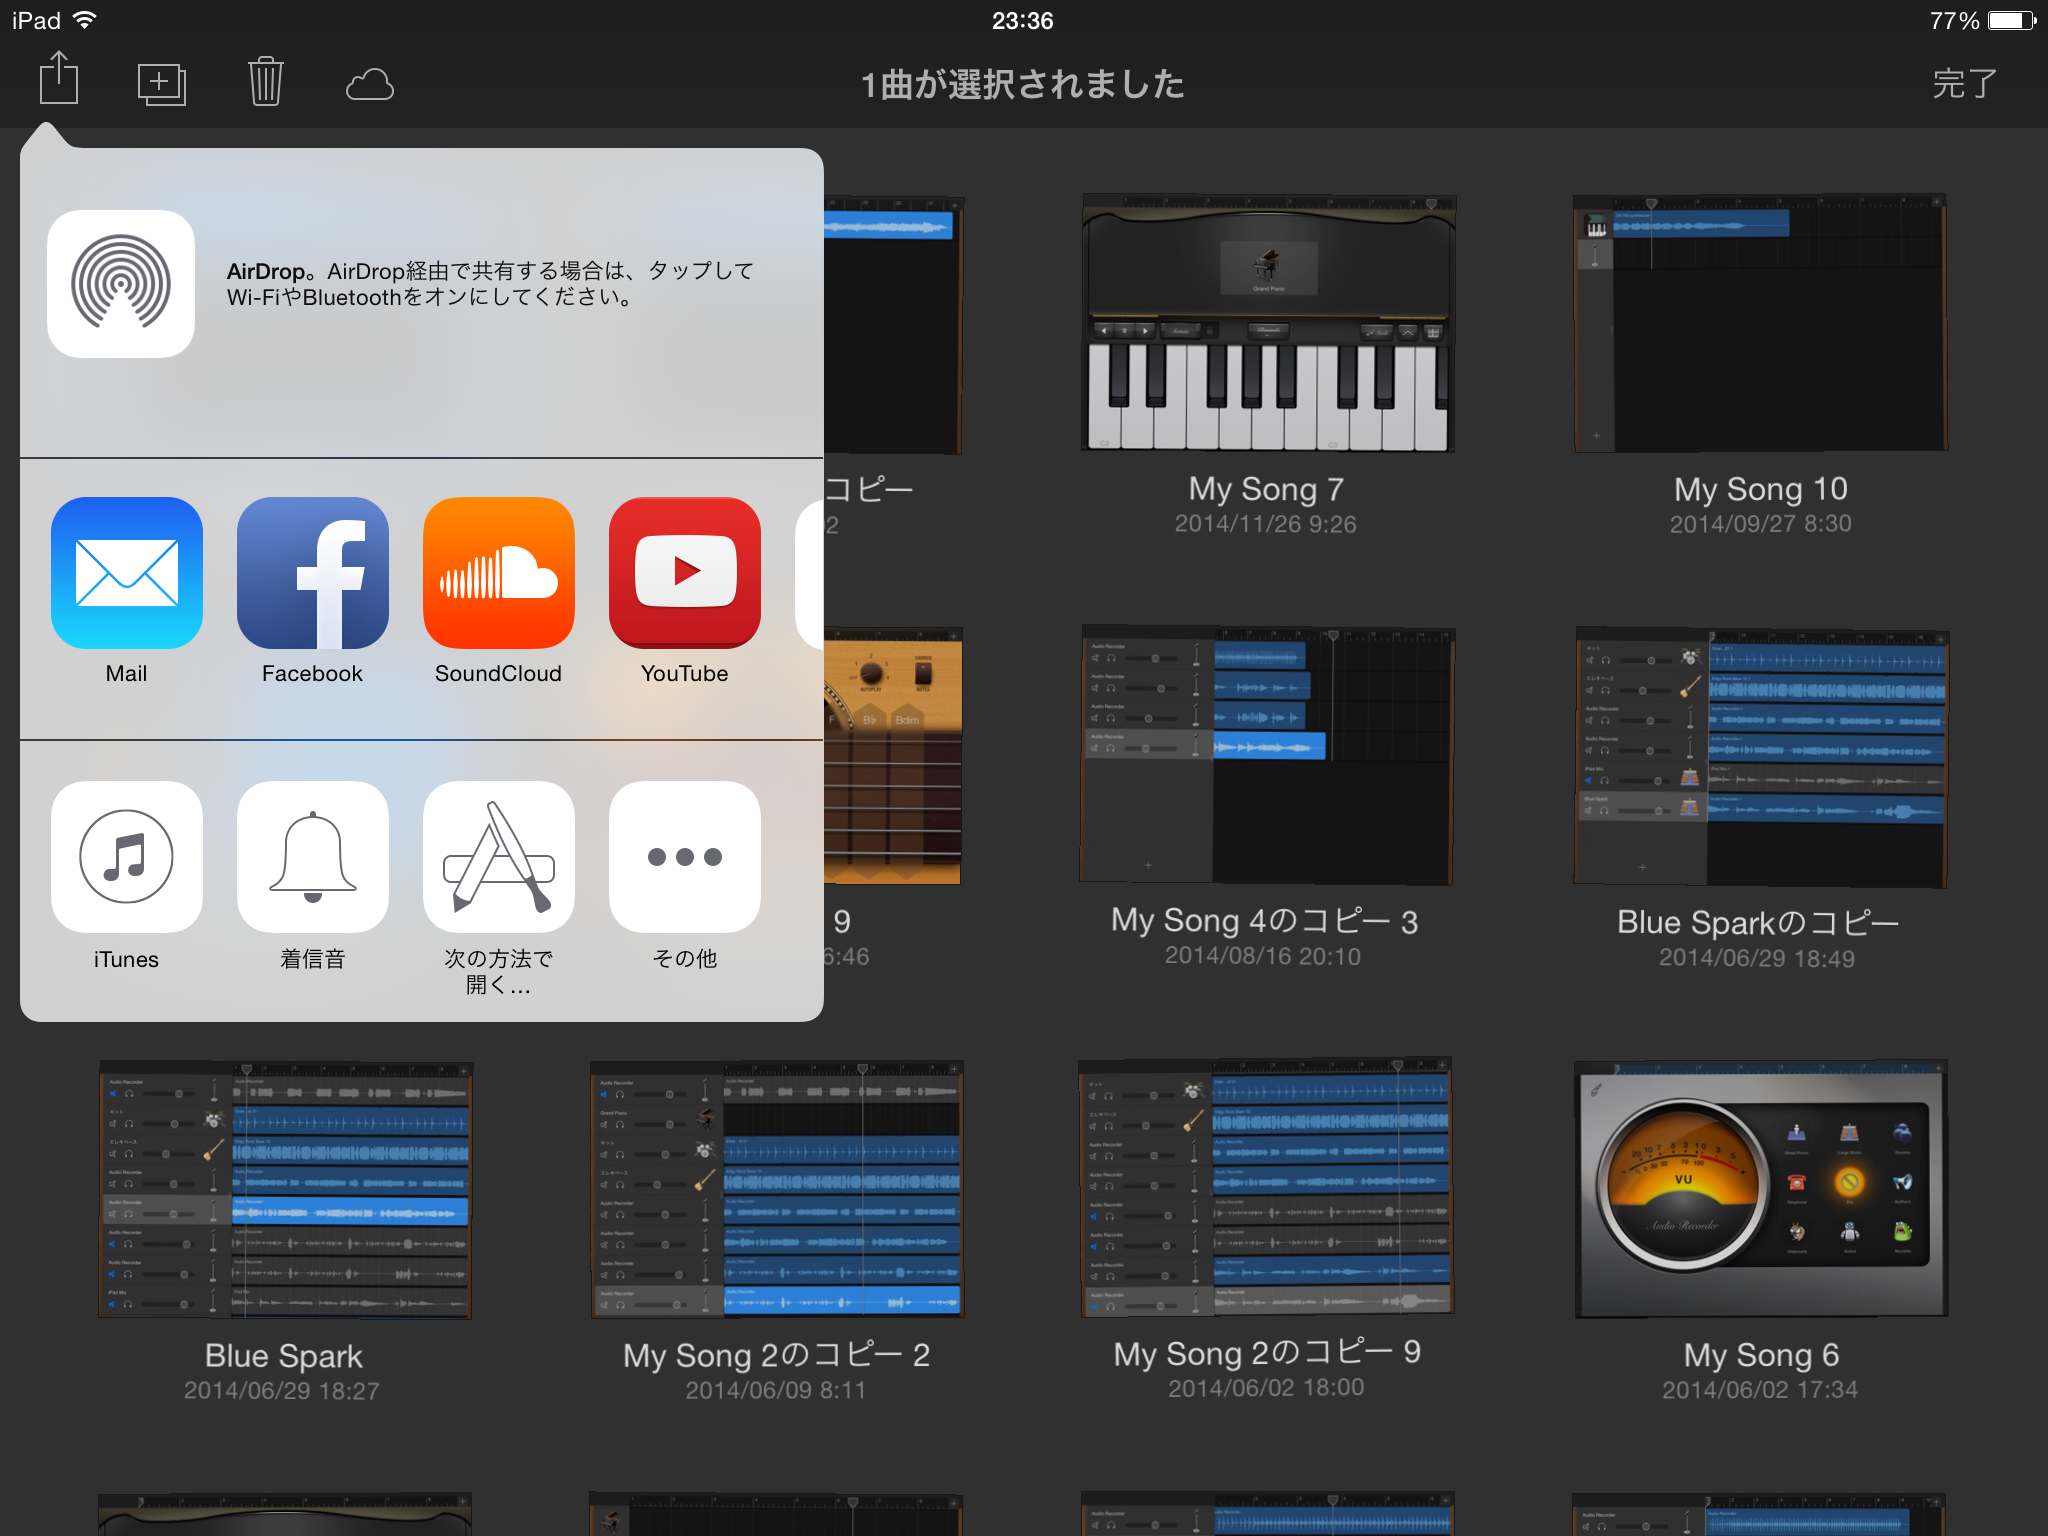This screenshot has height=1536, width=2048.
Task: Tap 完了 to finish selection
Action: point(1964,84)
